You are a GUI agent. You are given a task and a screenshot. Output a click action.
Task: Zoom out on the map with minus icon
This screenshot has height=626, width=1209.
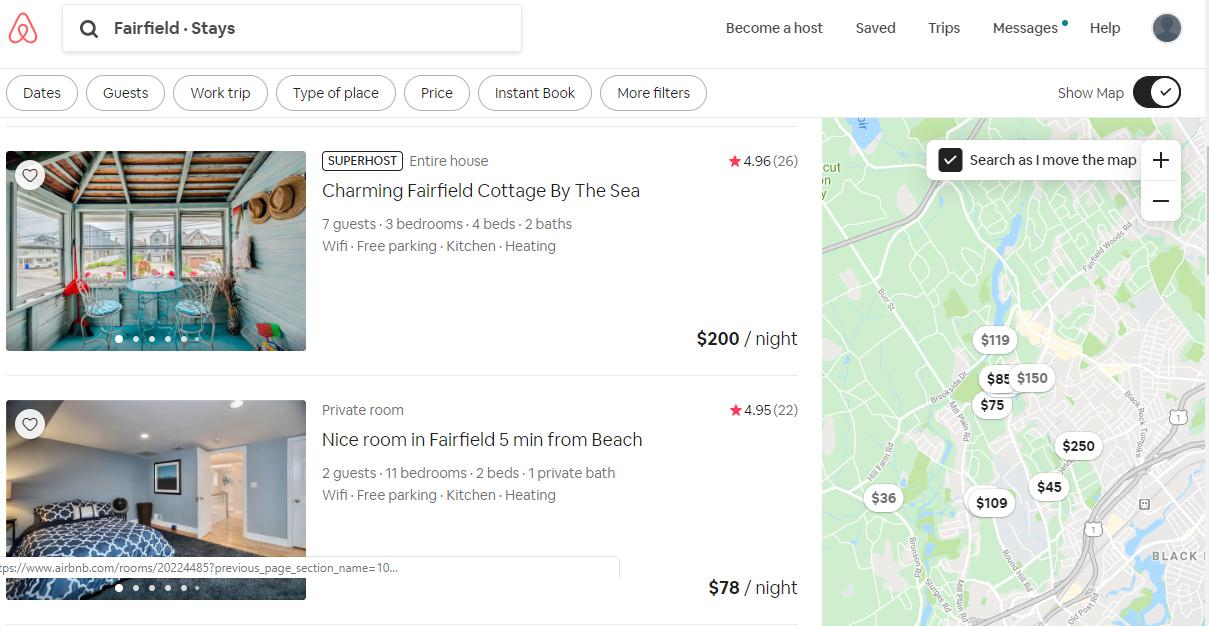1160,201
